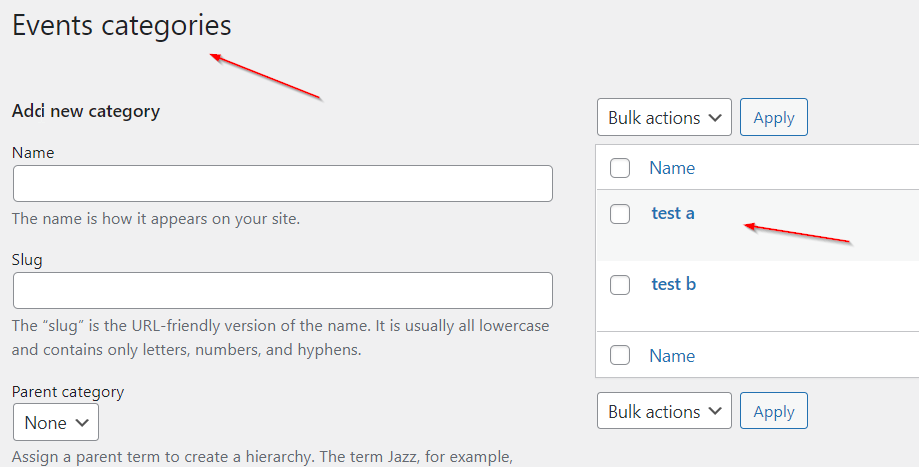
Task: Click the Name column header in table footer
Action: (x=672, y=356)
